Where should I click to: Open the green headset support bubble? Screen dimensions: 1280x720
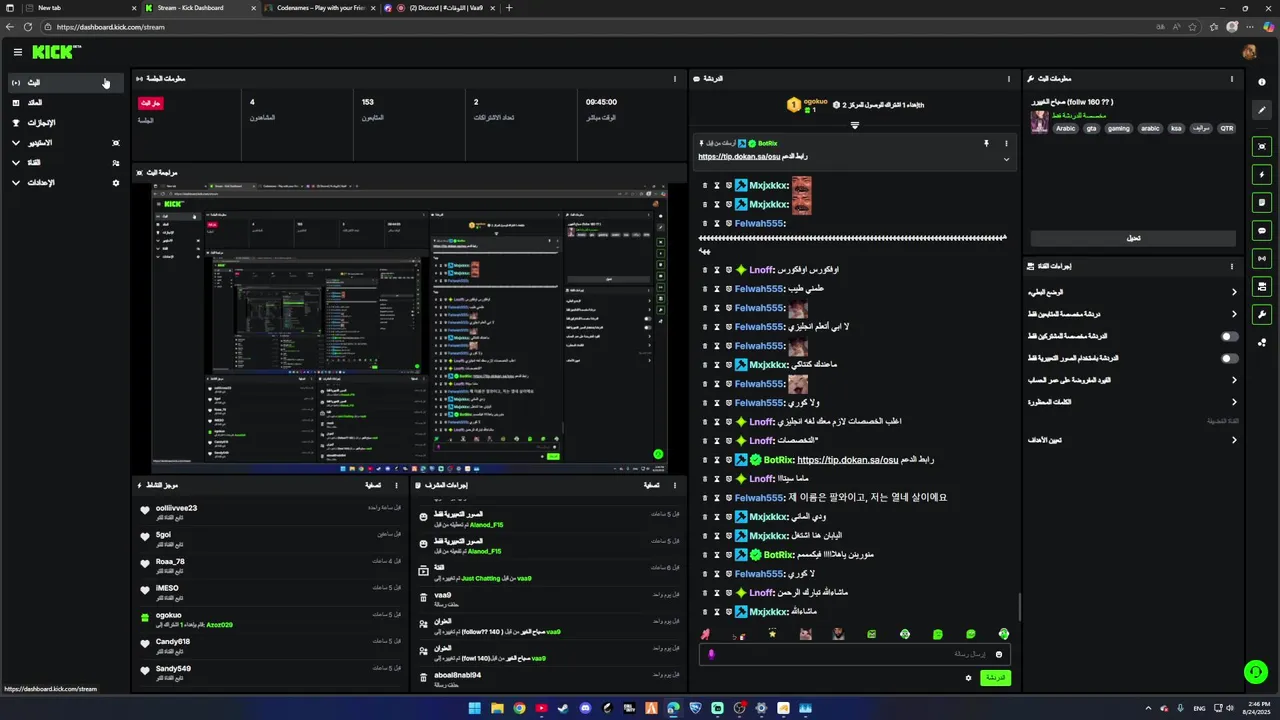[x=1255, y=672]
